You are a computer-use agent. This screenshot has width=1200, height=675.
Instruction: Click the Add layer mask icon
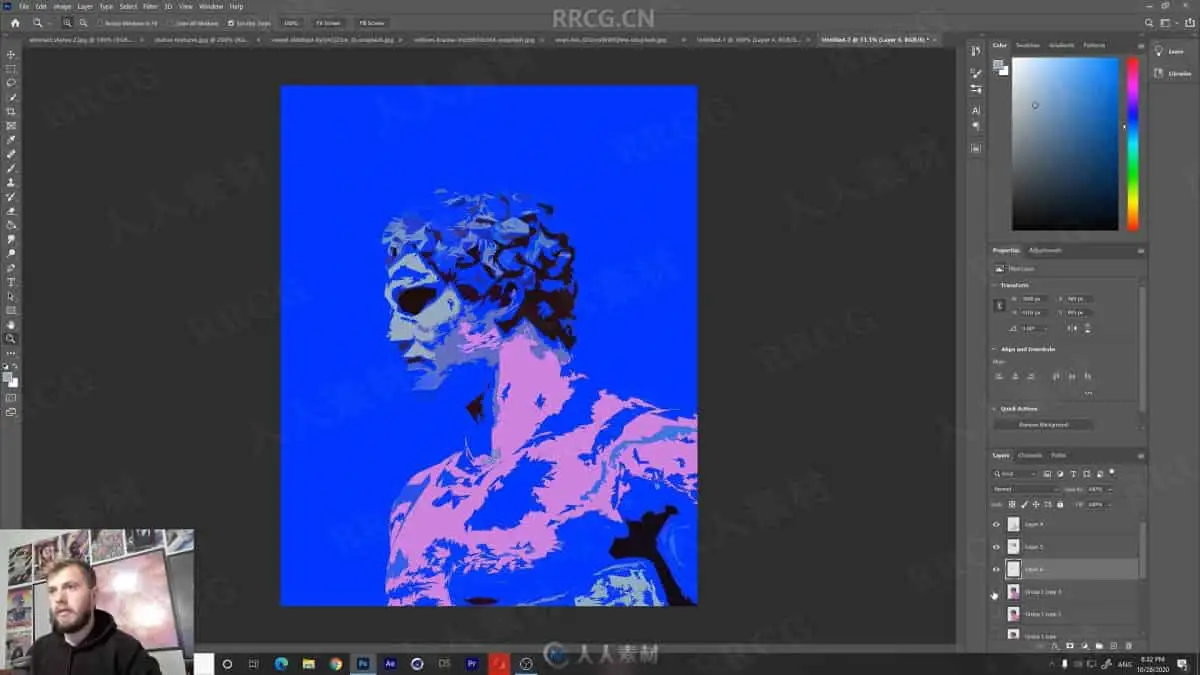click(1069, 646)
